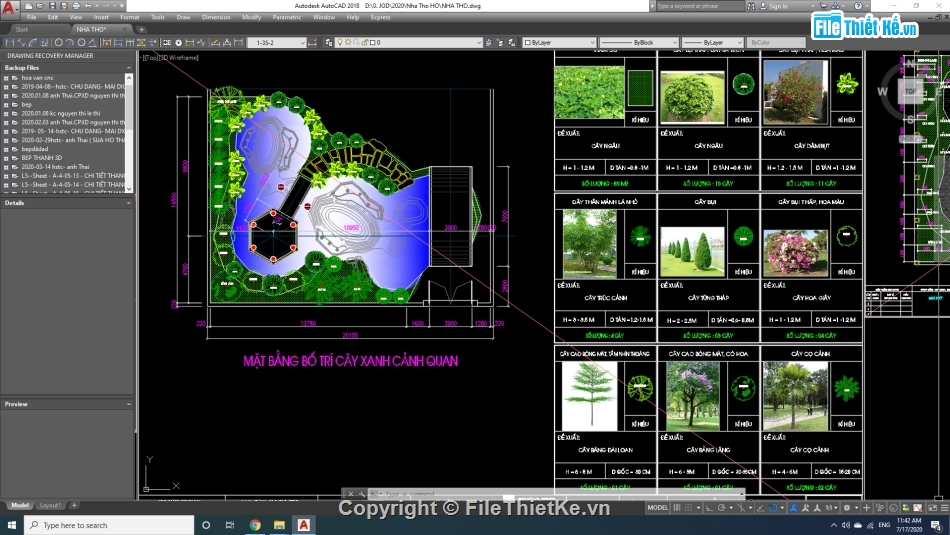Click the Top view label in viewport
This screenshot has height=535, width=950.
(151, 58)
